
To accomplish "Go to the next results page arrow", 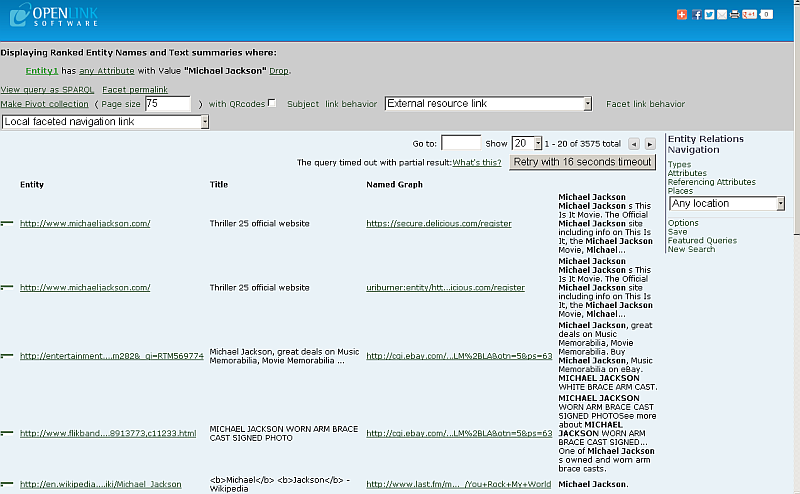I will pos(650,144).
